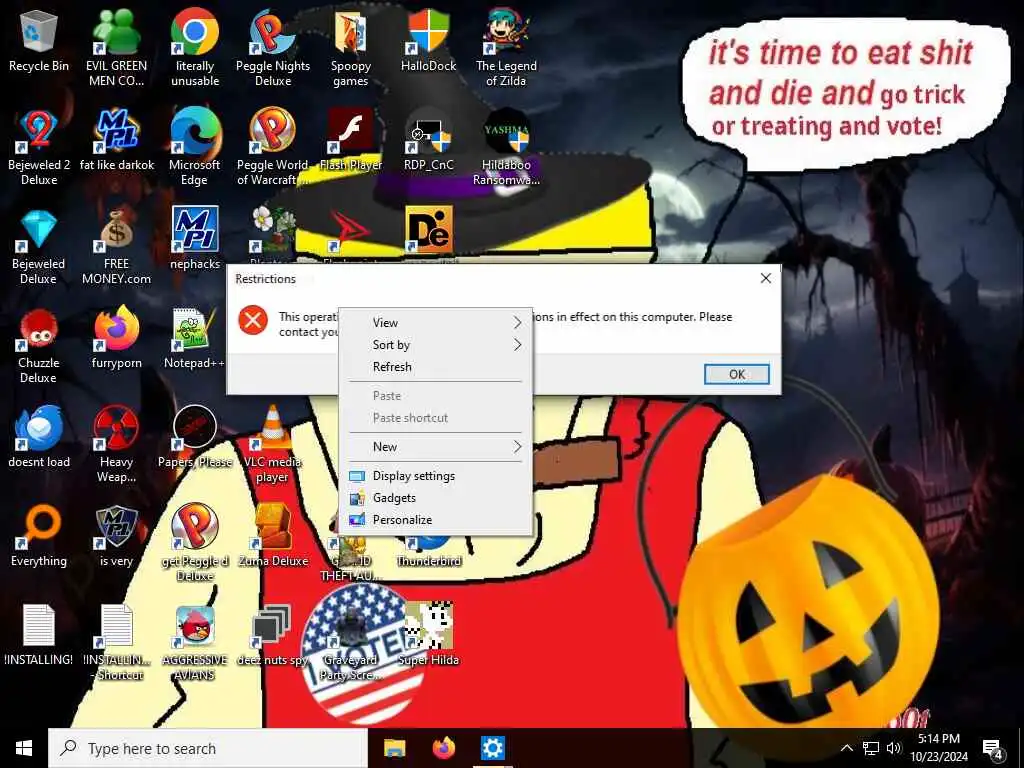This screenshot has height=768, width=1024.
Task: Expand the View submenu
Action: (436, 323)
